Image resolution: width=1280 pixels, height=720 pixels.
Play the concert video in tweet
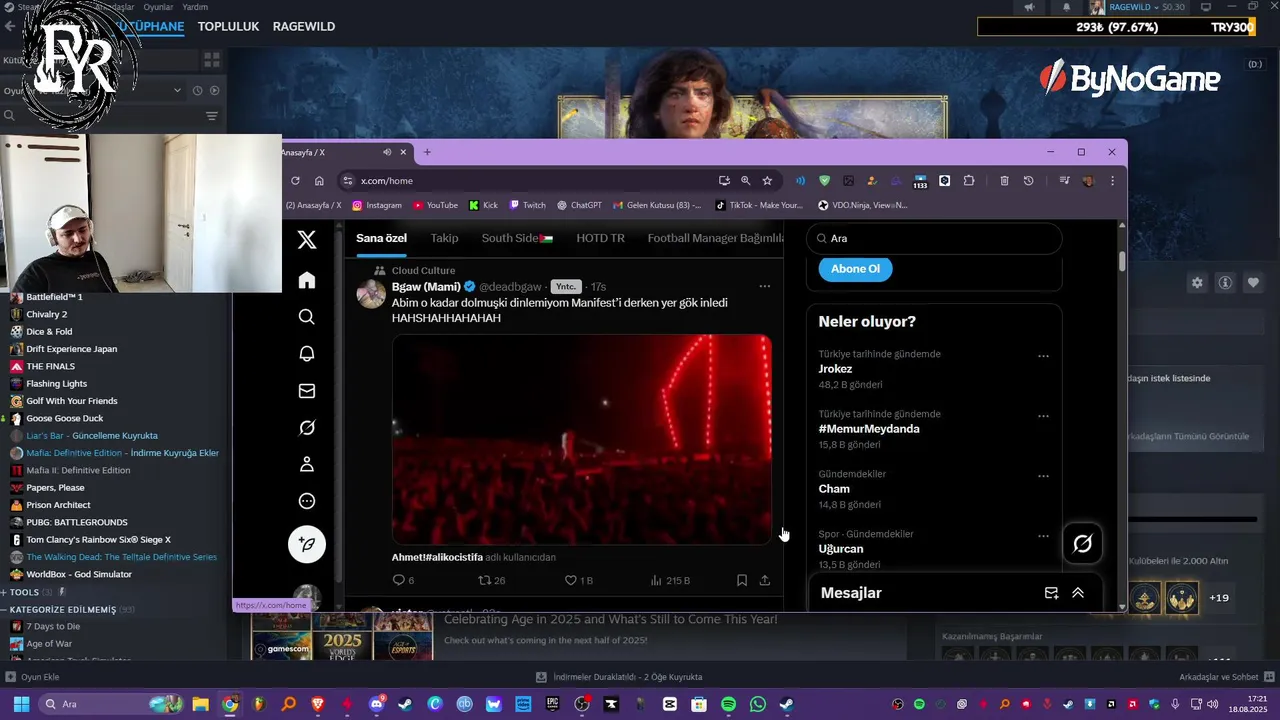[x=581, y=439]
